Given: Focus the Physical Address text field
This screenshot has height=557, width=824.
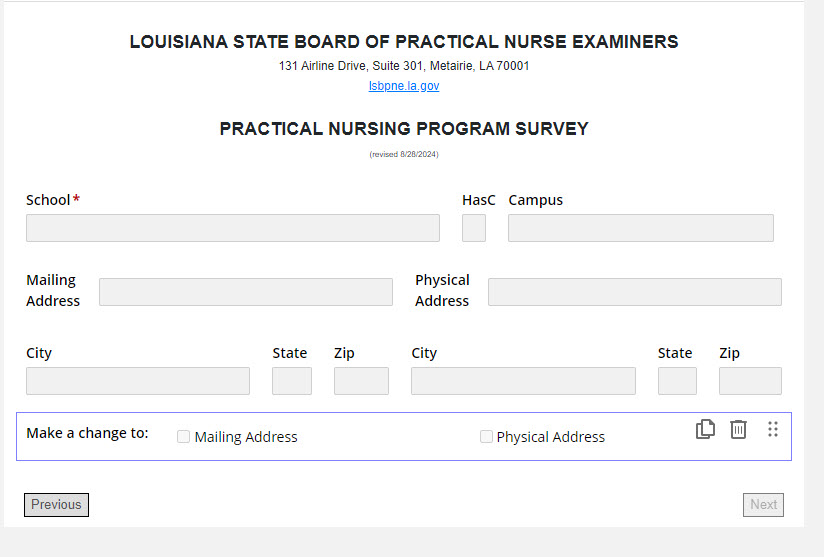Looking at the screenshot, I should pyautogui.click(x=634, y=292).
